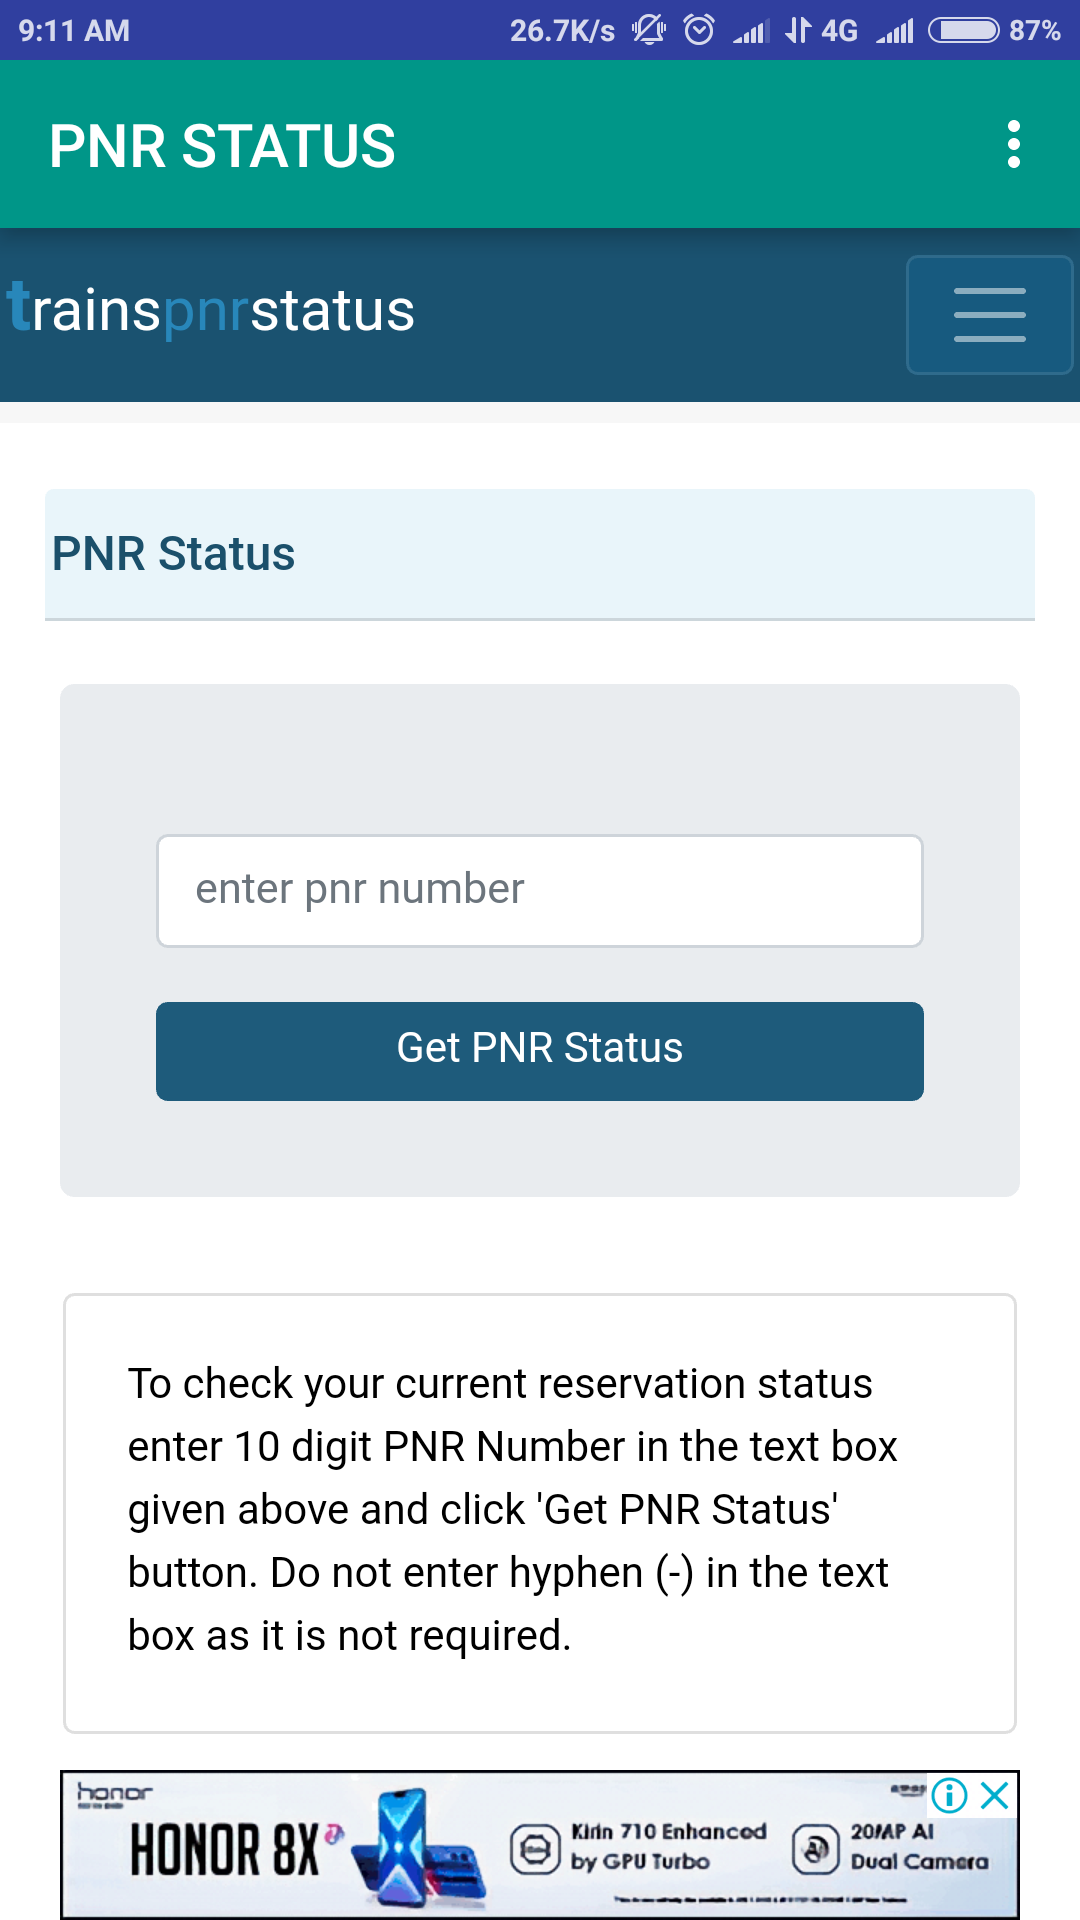Tap the GPU Turbo icon in the banner

pyautogui.click(x=537, y=1845)
